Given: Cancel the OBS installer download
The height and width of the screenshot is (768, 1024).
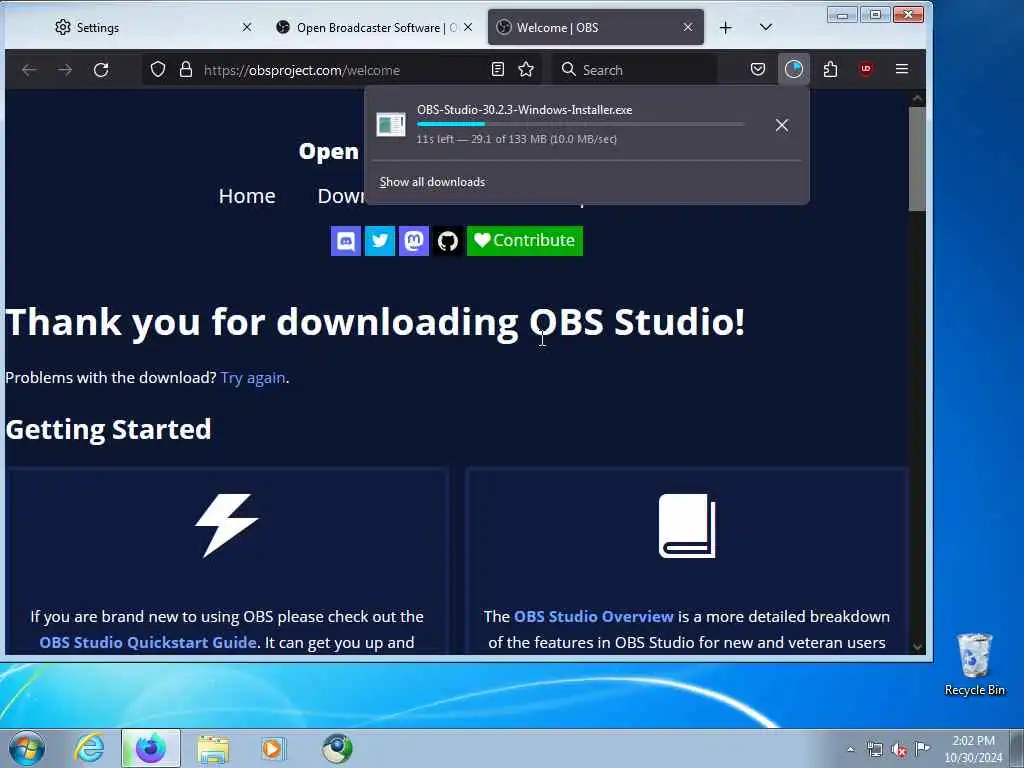Looking at the screenshot, I should pos(782,125).
